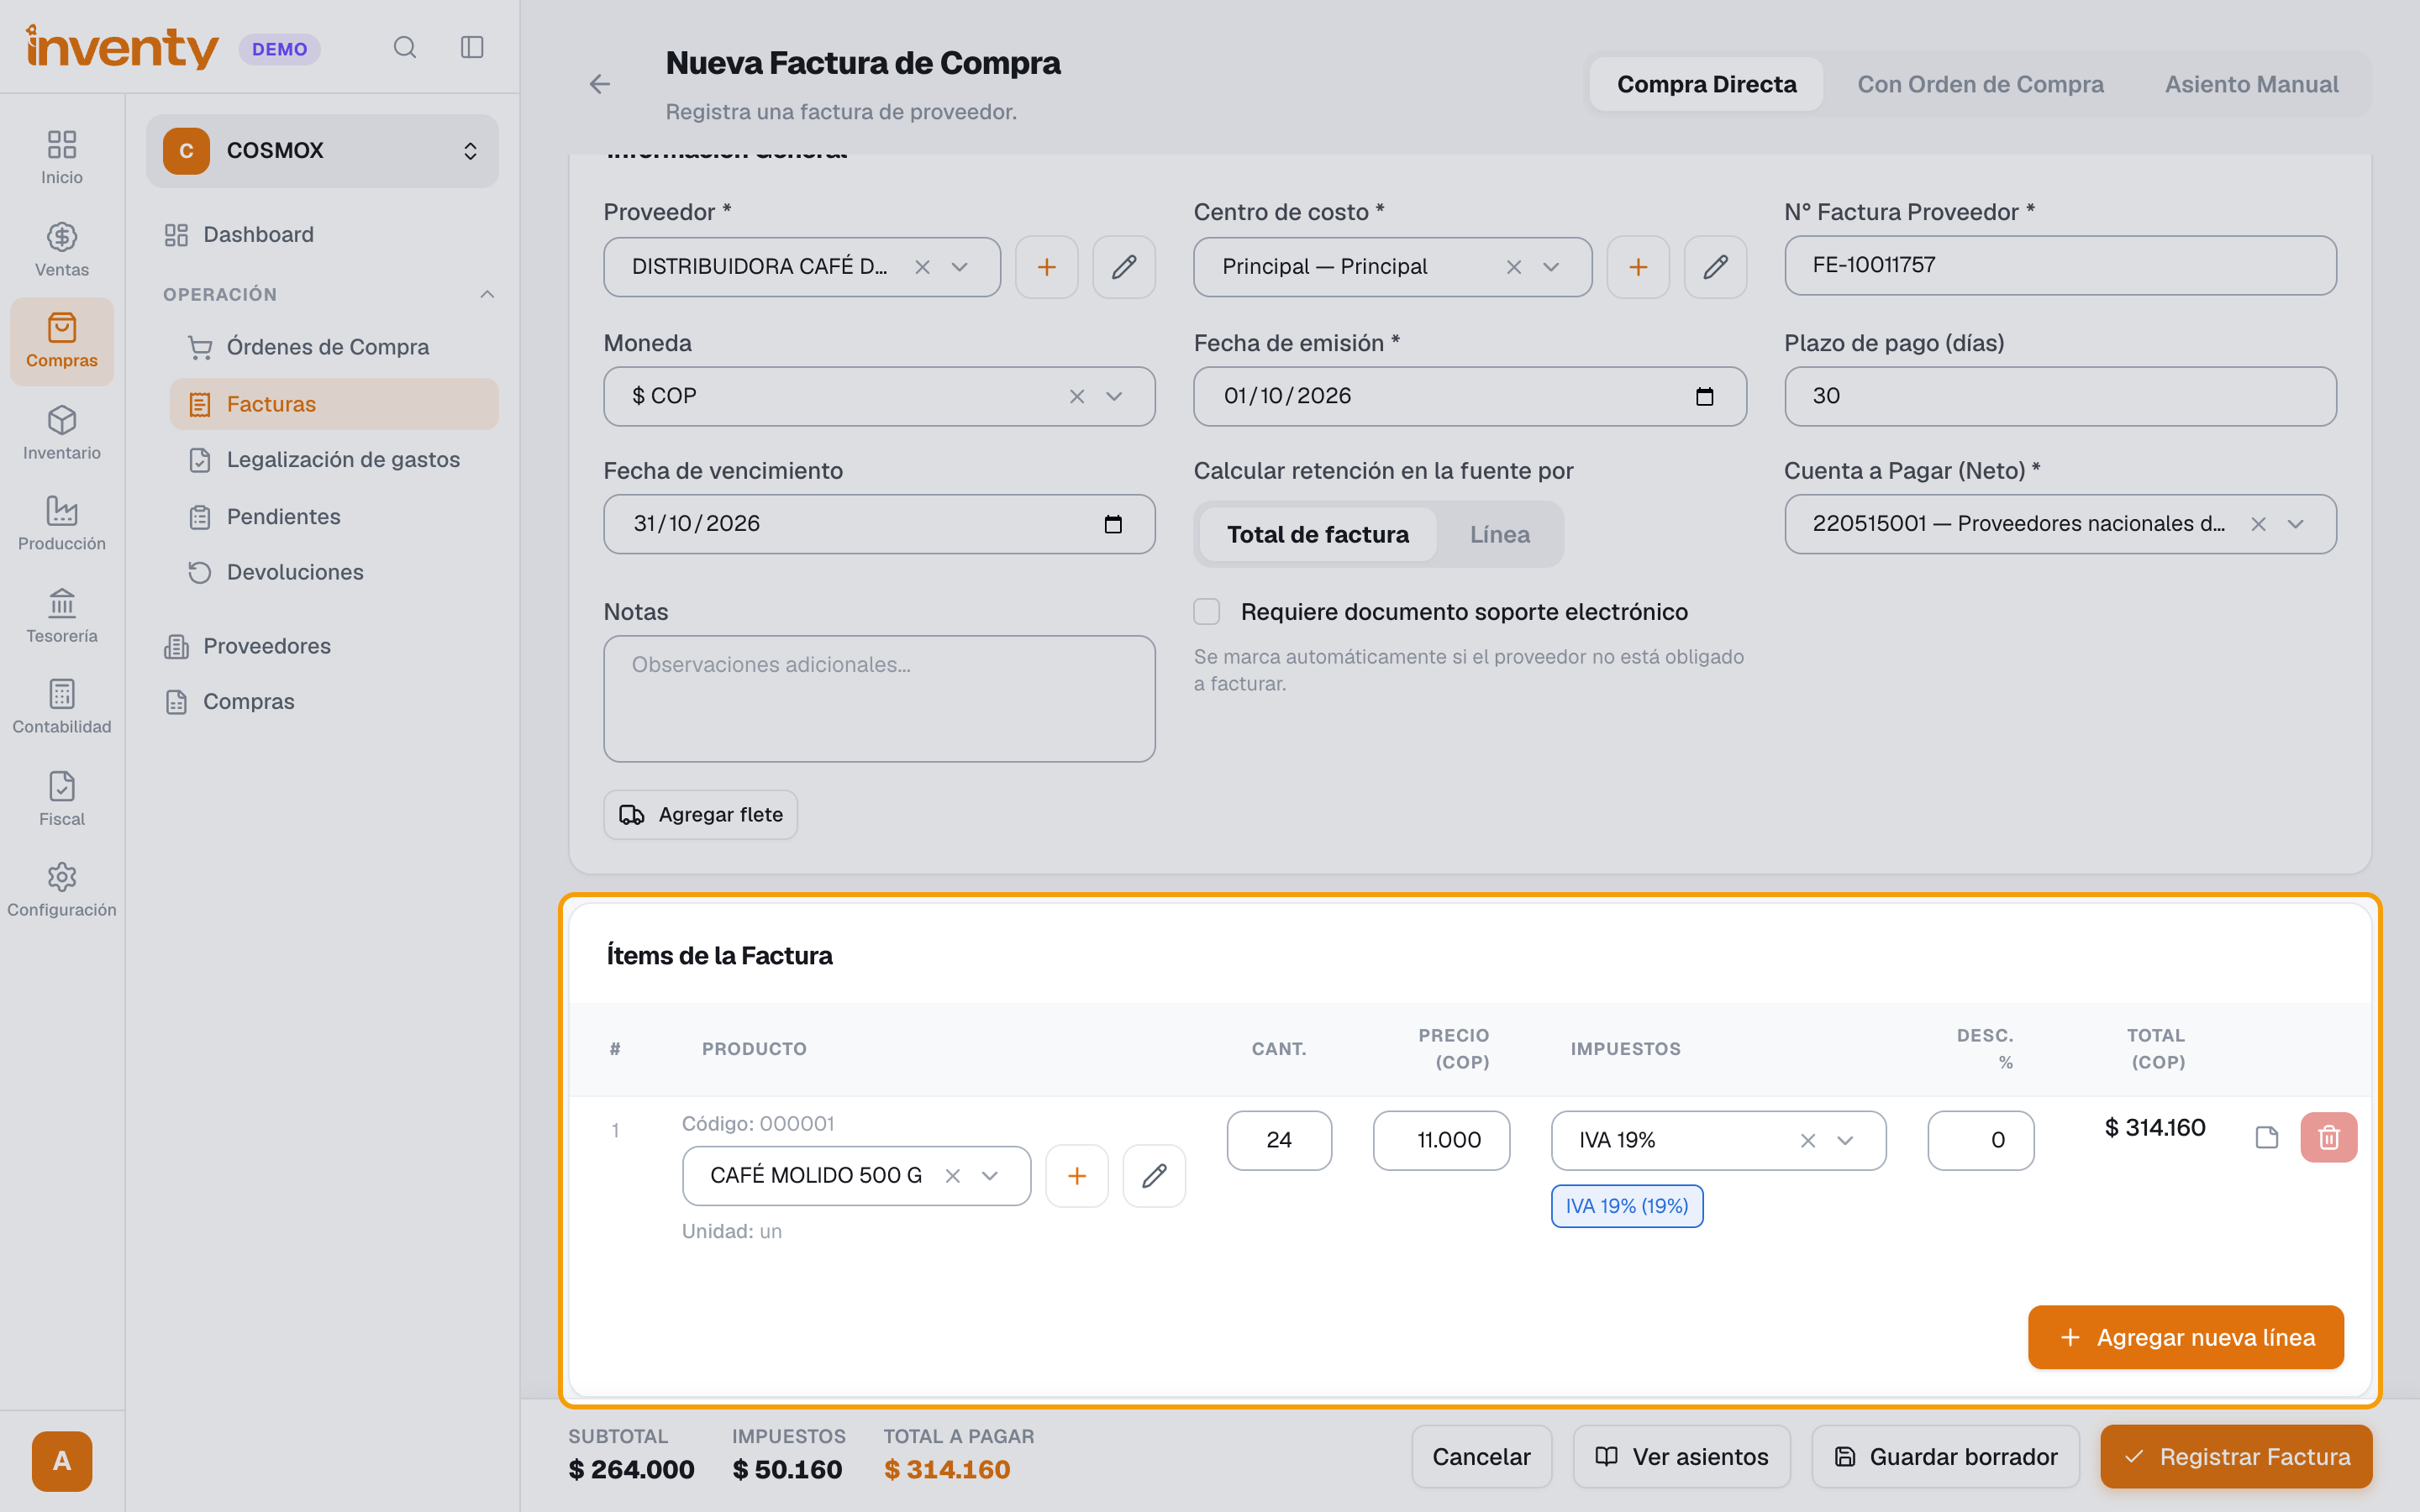Viewport: 2420px width, 1512px height.
Task: Edit CAFÉ MOLIDO product pencil icon
Action: tap(1154, 1176)
